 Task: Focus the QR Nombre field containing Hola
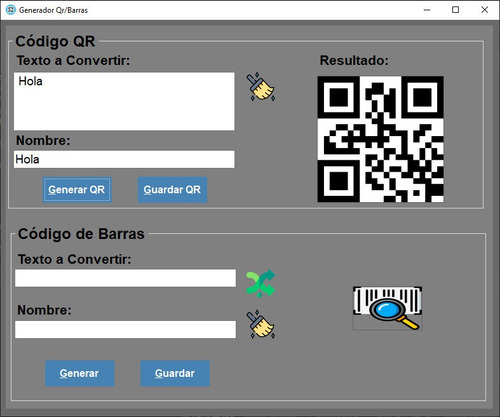tap(124, 159)
